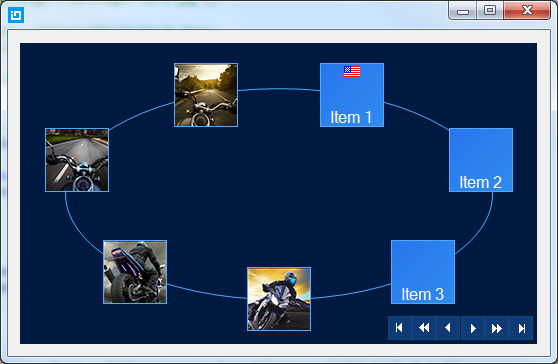Select the highway speedometer view thumbnail
The image size is (558, 364).
click(77, 160)
